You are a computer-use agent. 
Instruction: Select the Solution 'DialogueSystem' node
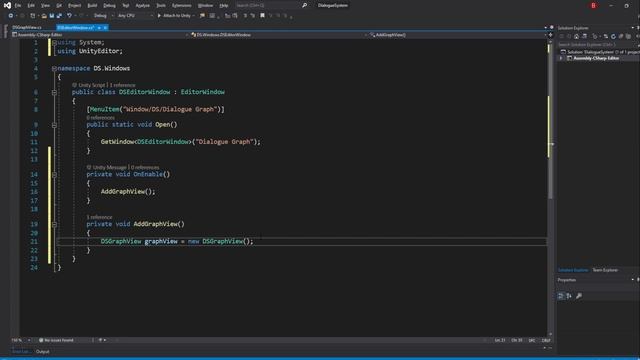[x=600, y=52]
